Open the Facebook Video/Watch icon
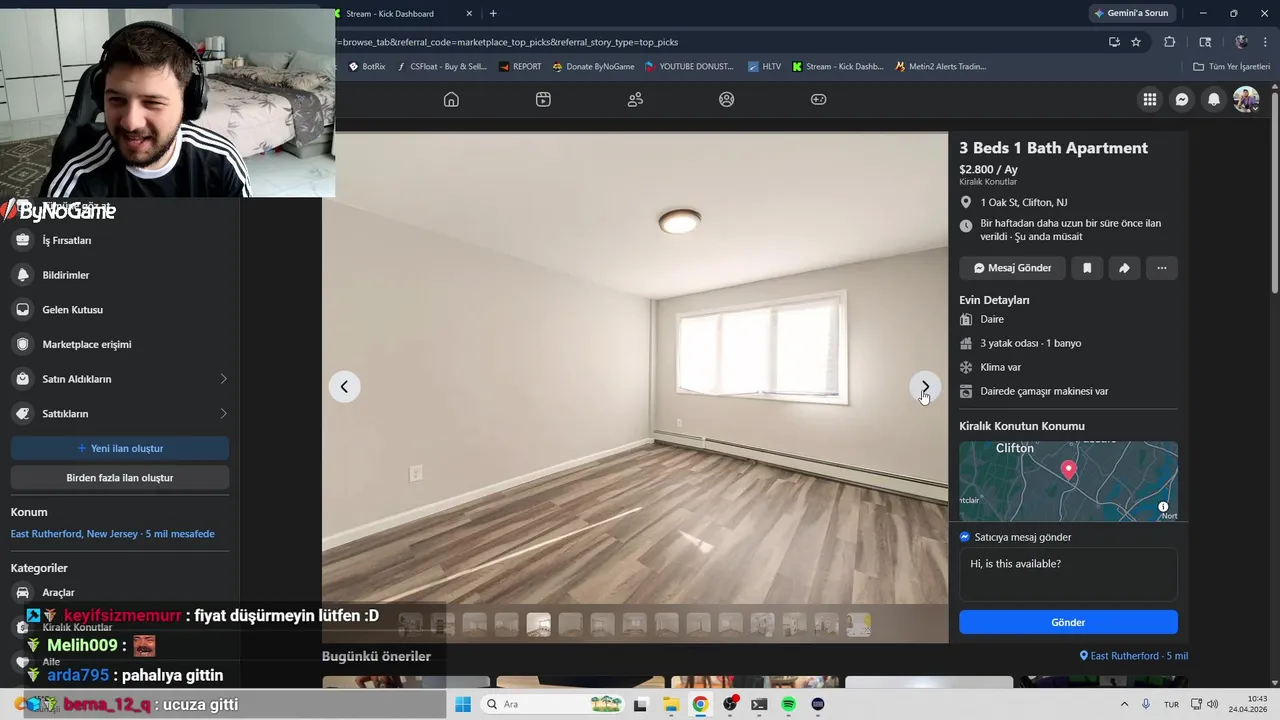This screenshot has height=720, width=1280. click(x=543, y=99)
